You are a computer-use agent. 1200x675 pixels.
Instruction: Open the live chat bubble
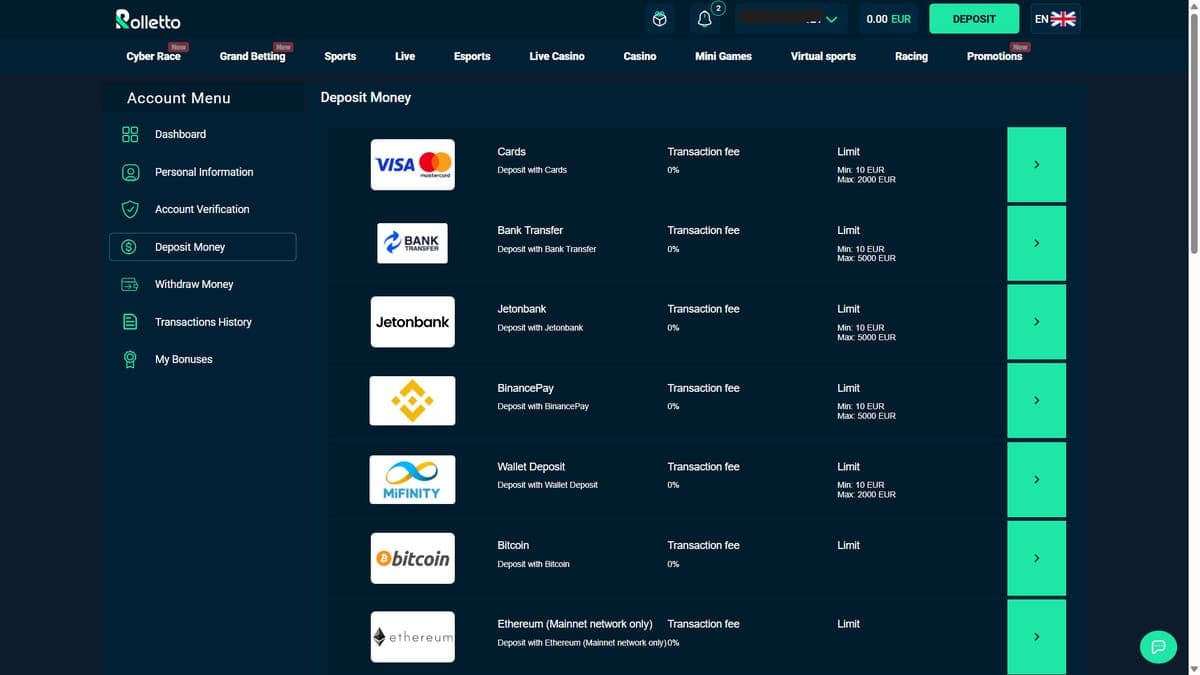[x=1158, y=645]
